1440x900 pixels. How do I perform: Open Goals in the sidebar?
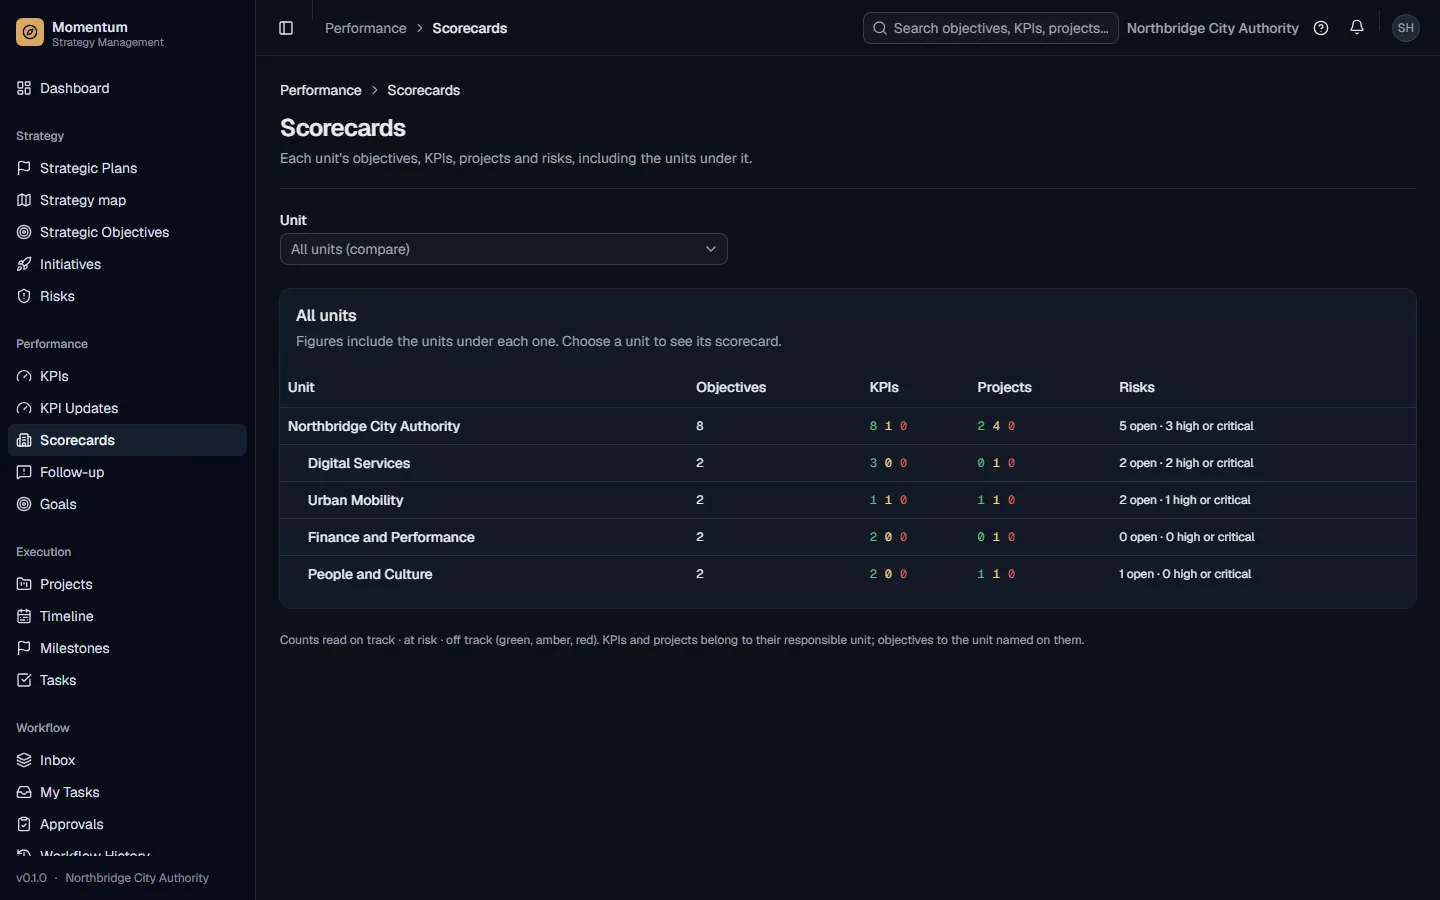[x=127, y=504]
